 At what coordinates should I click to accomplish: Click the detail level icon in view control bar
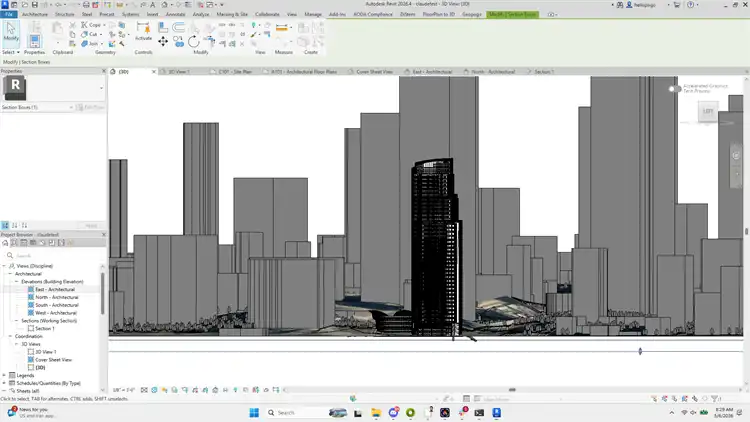144,390
